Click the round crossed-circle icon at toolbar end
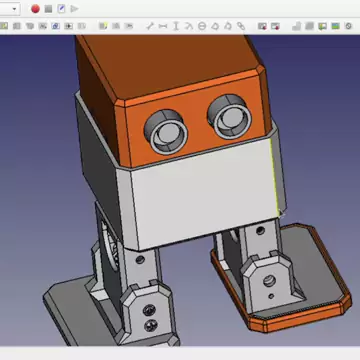This screenshot has width=360, height=360. (x=348, y=26)
